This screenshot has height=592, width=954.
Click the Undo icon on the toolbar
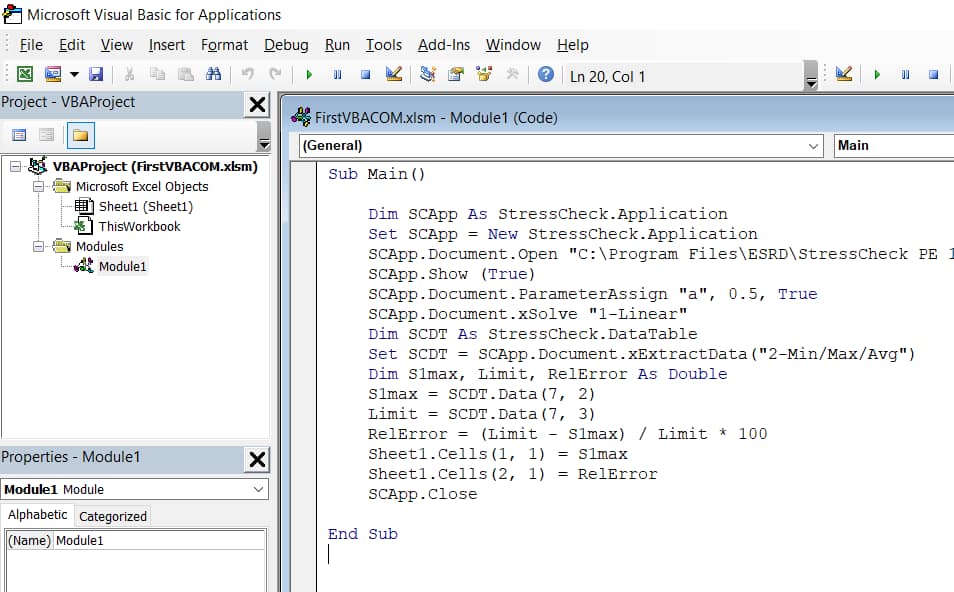point(250,74)
